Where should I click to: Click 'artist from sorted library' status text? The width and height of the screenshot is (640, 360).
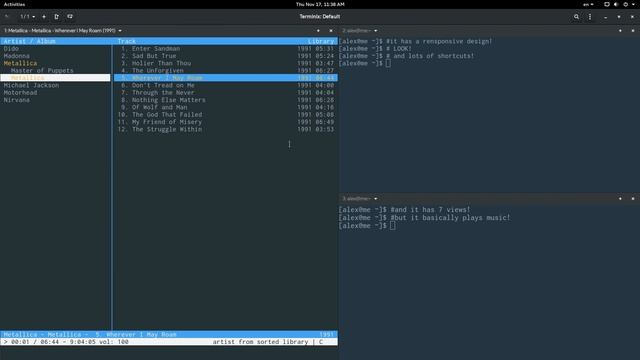pyautogui.click(x=260, y=342)
